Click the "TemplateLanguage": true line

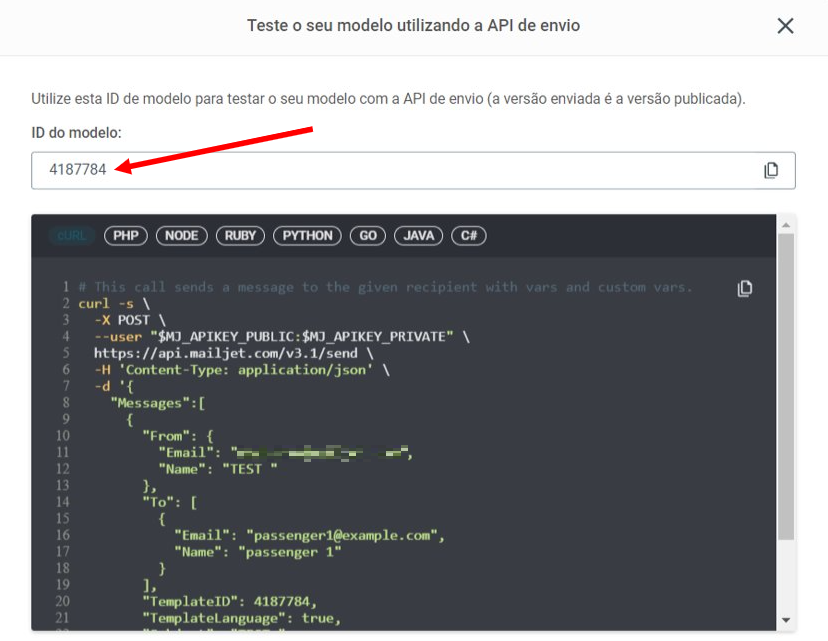point(241,618)
